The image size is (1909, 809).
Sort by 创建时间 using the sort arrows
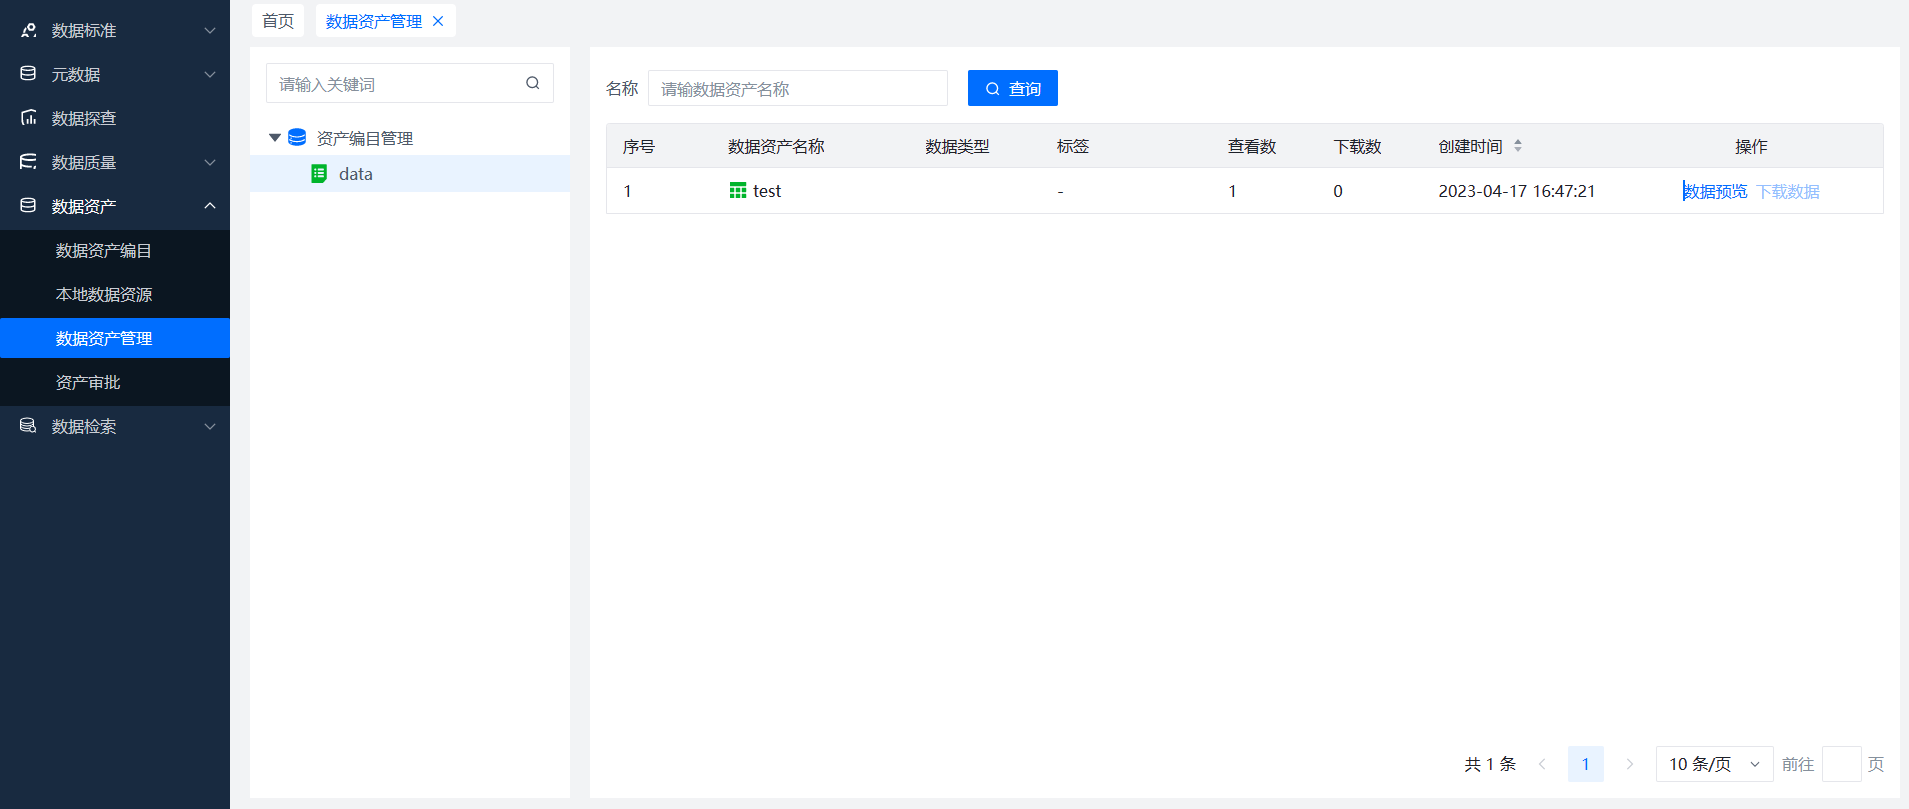pyautogui.click(x=1518, y=146)
